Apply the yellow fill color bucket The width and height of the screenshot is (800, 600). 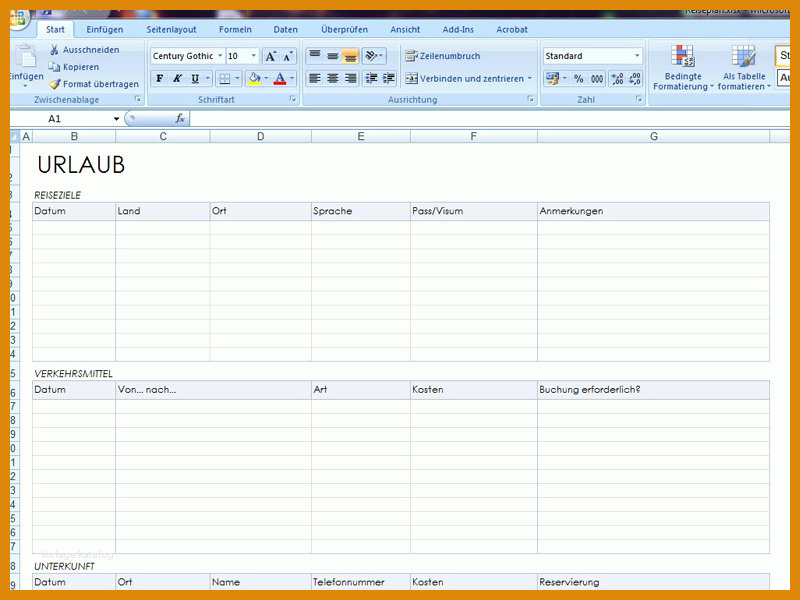(254, 79)
